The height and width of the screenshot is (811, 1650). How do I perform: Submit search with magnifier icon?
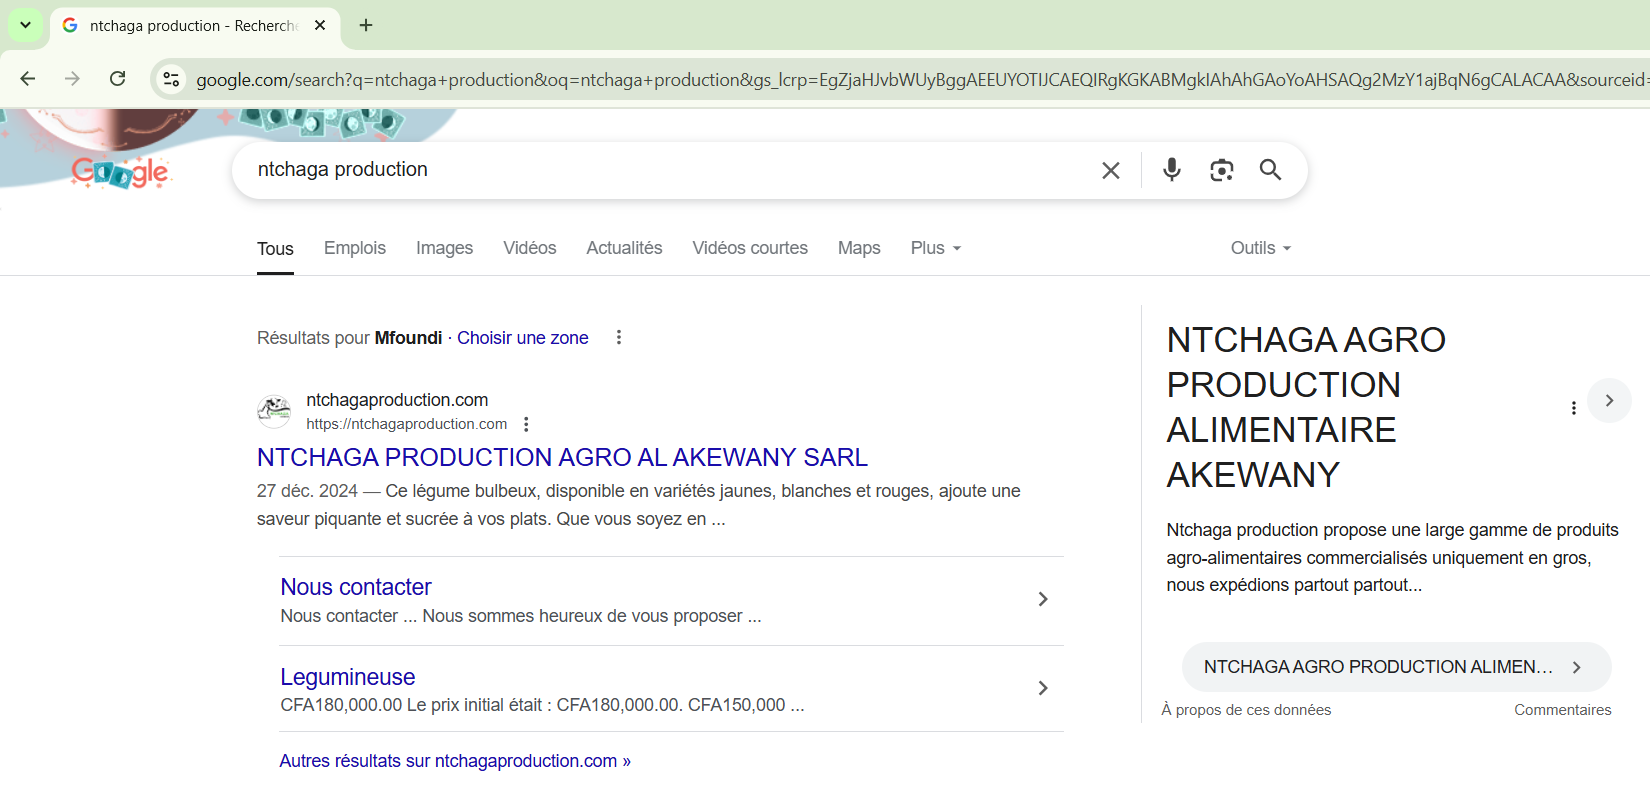pyautogui.click(x=1270, y=170)
